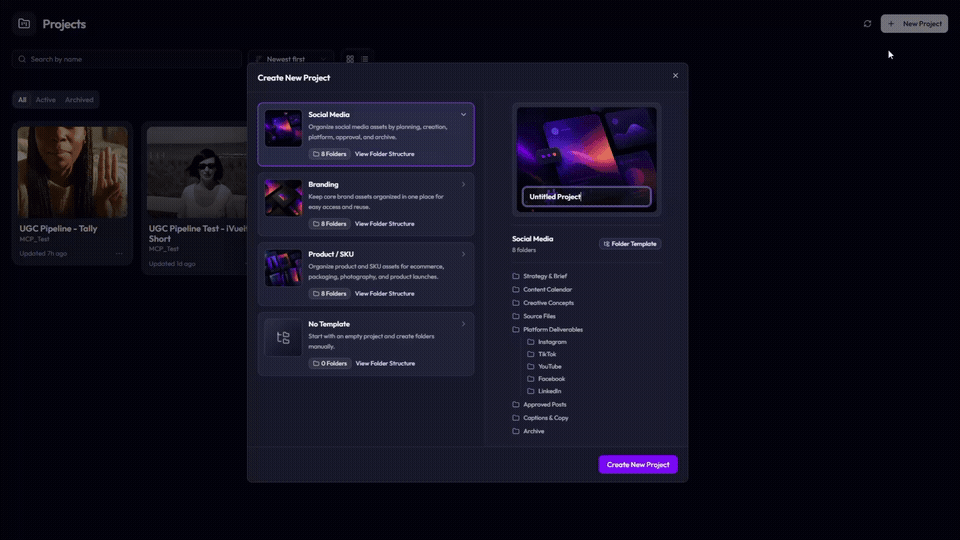Select the LinkedIn subfolder

[544, 391]
